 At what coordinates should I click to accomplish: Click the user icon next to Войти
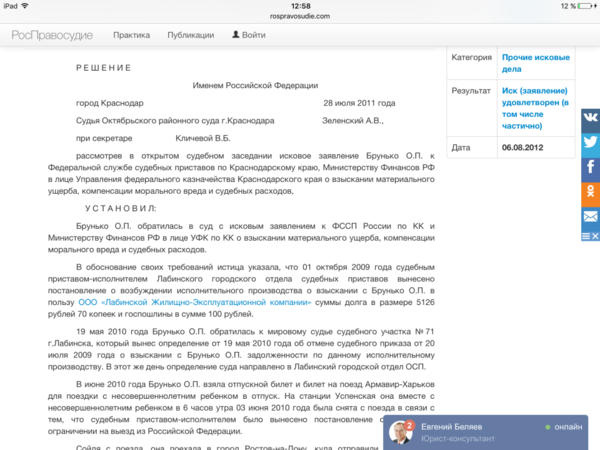point(236,34)
